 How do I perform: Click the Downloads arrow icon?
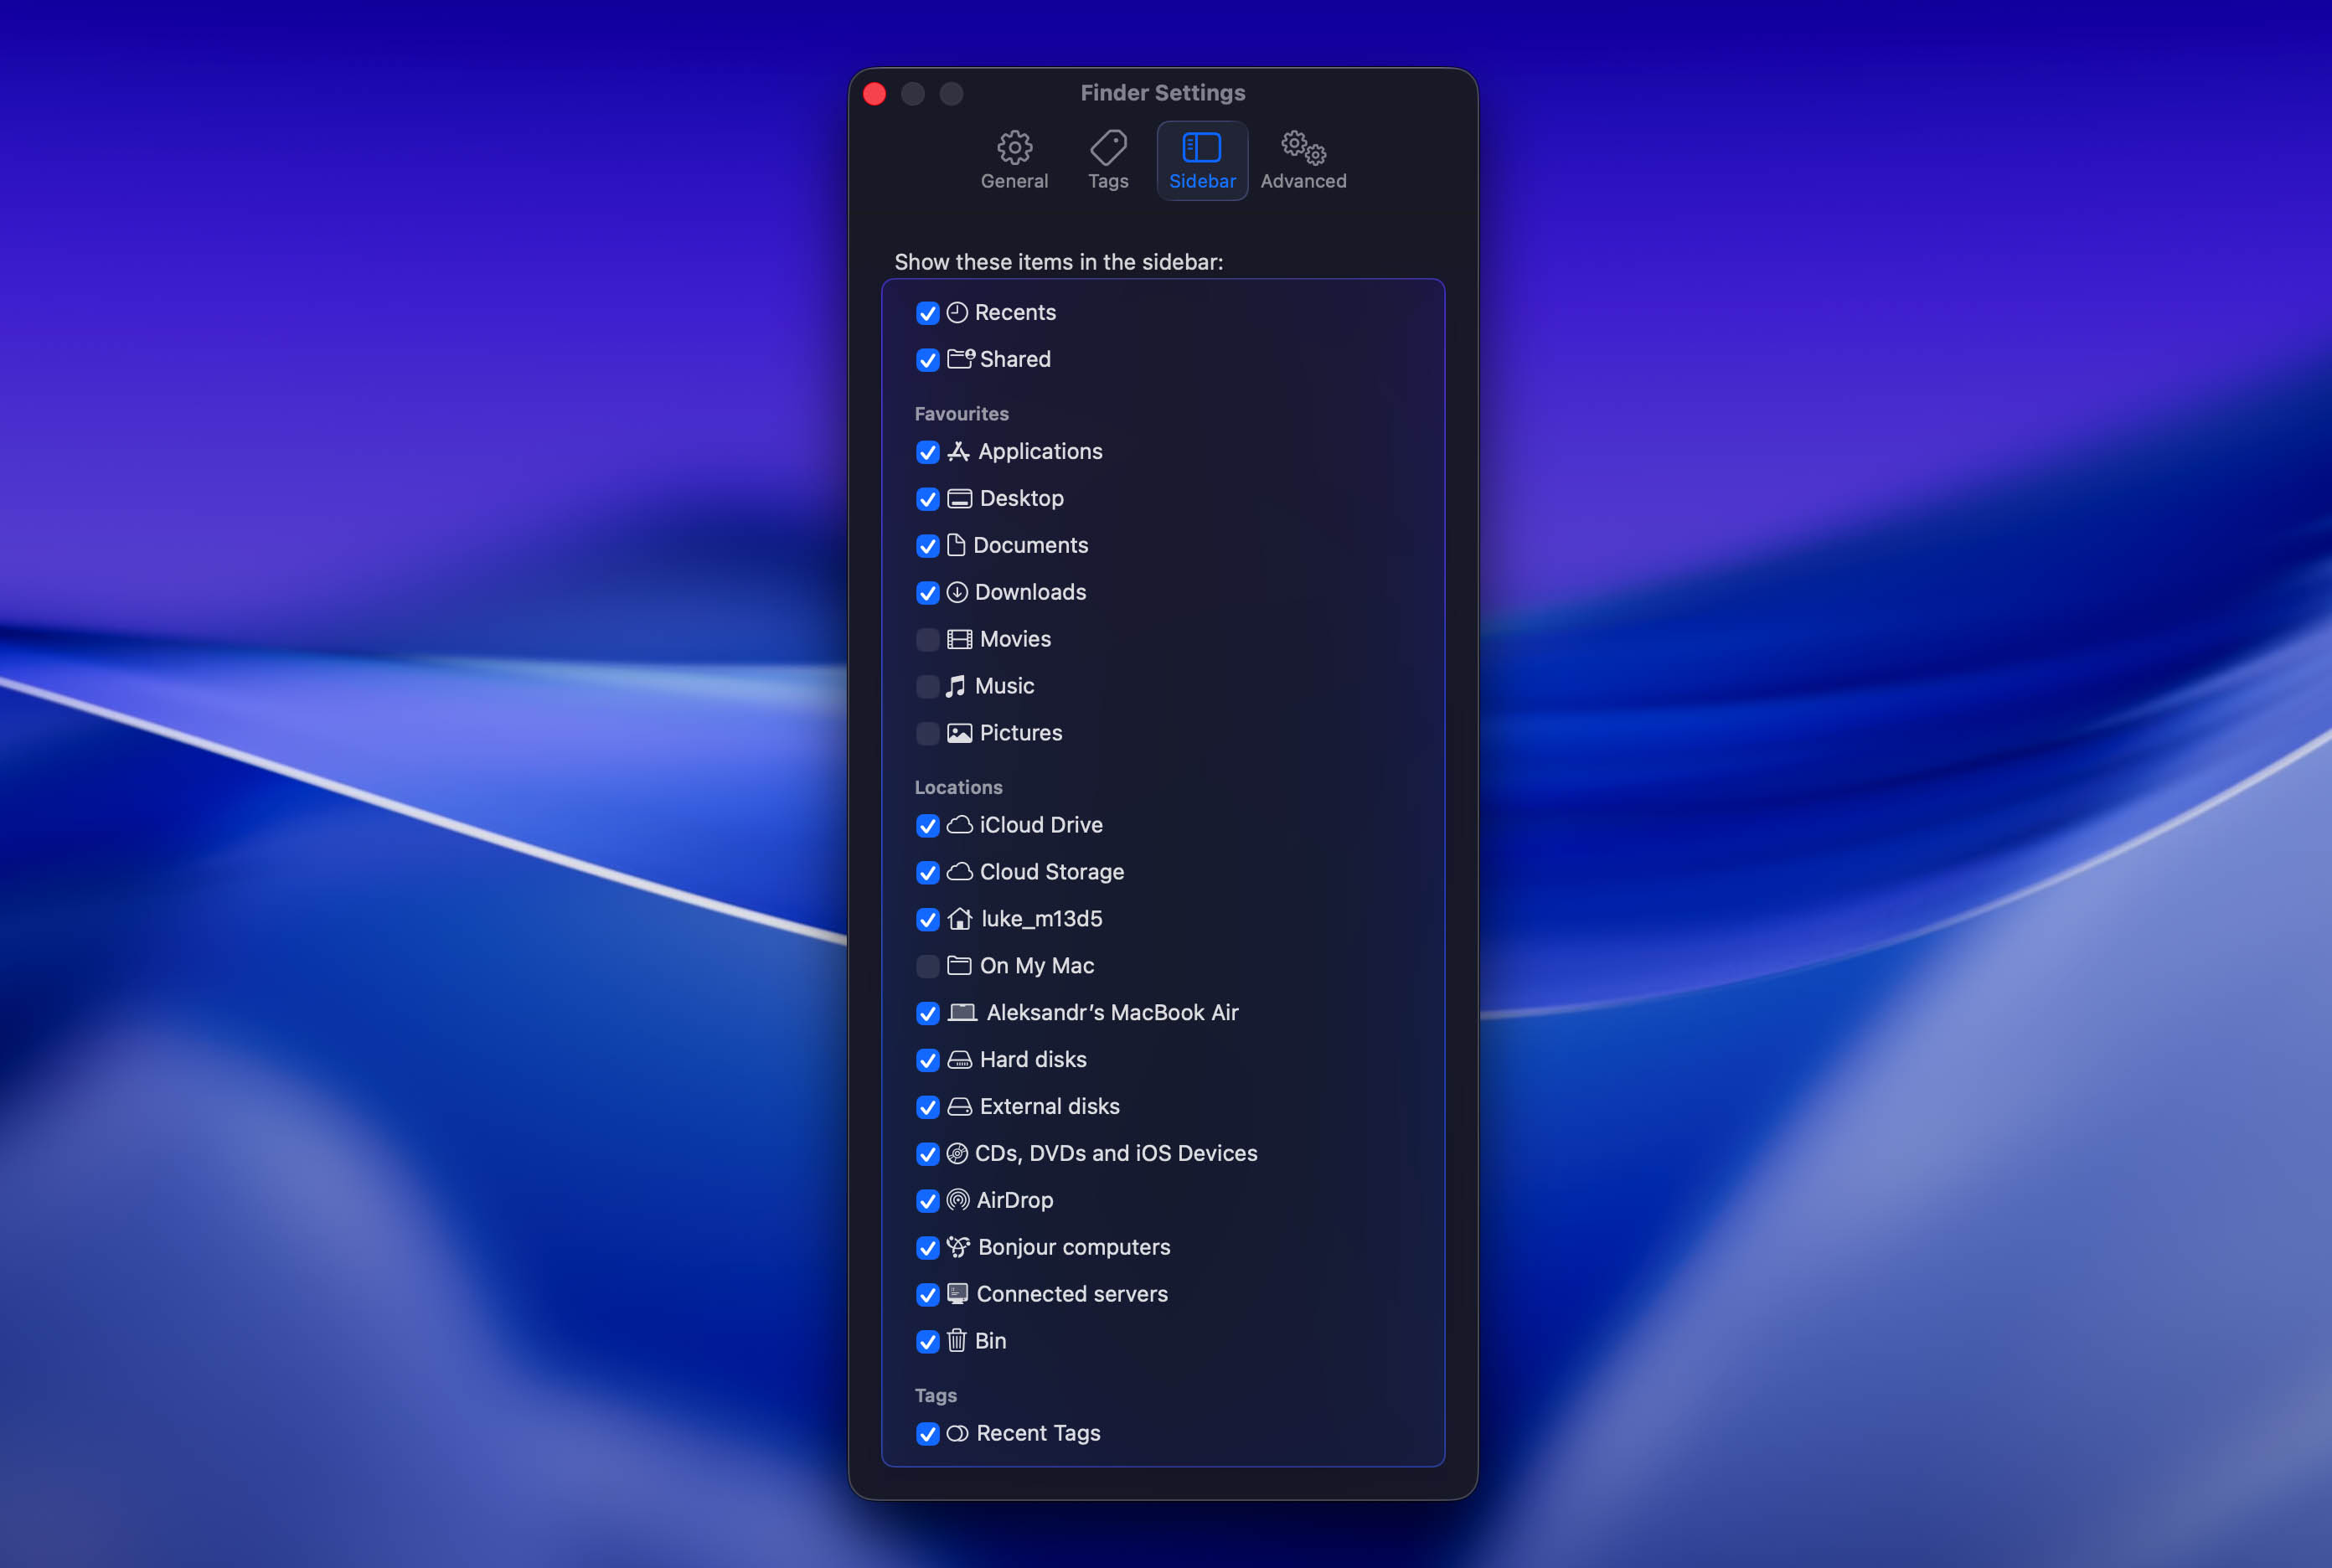pyautogui.click(x=957, y=593)
